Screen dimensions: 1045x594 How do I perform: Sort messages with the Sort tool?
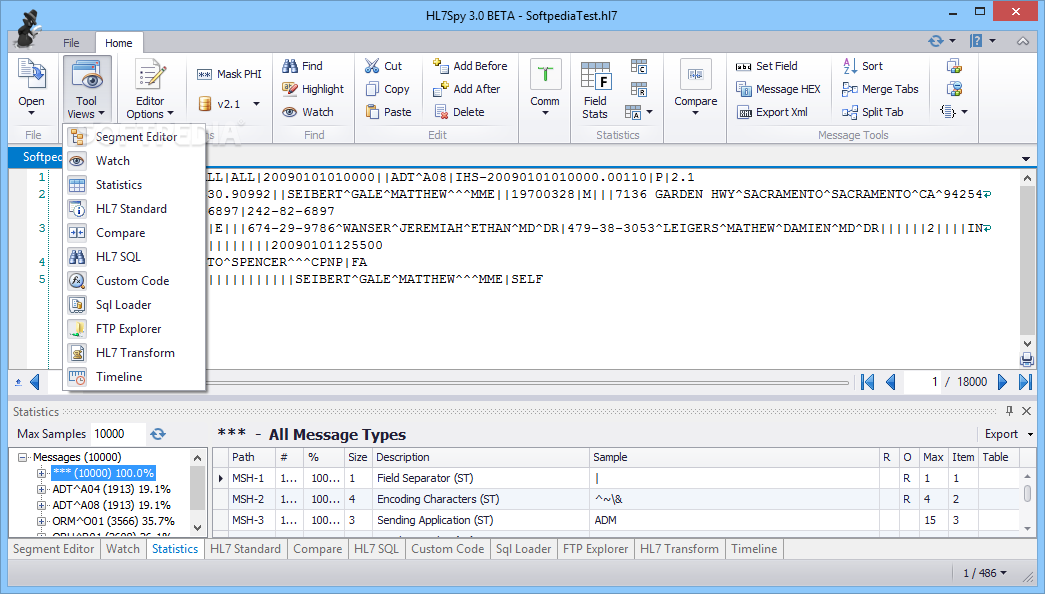click(x=862, y=66)
